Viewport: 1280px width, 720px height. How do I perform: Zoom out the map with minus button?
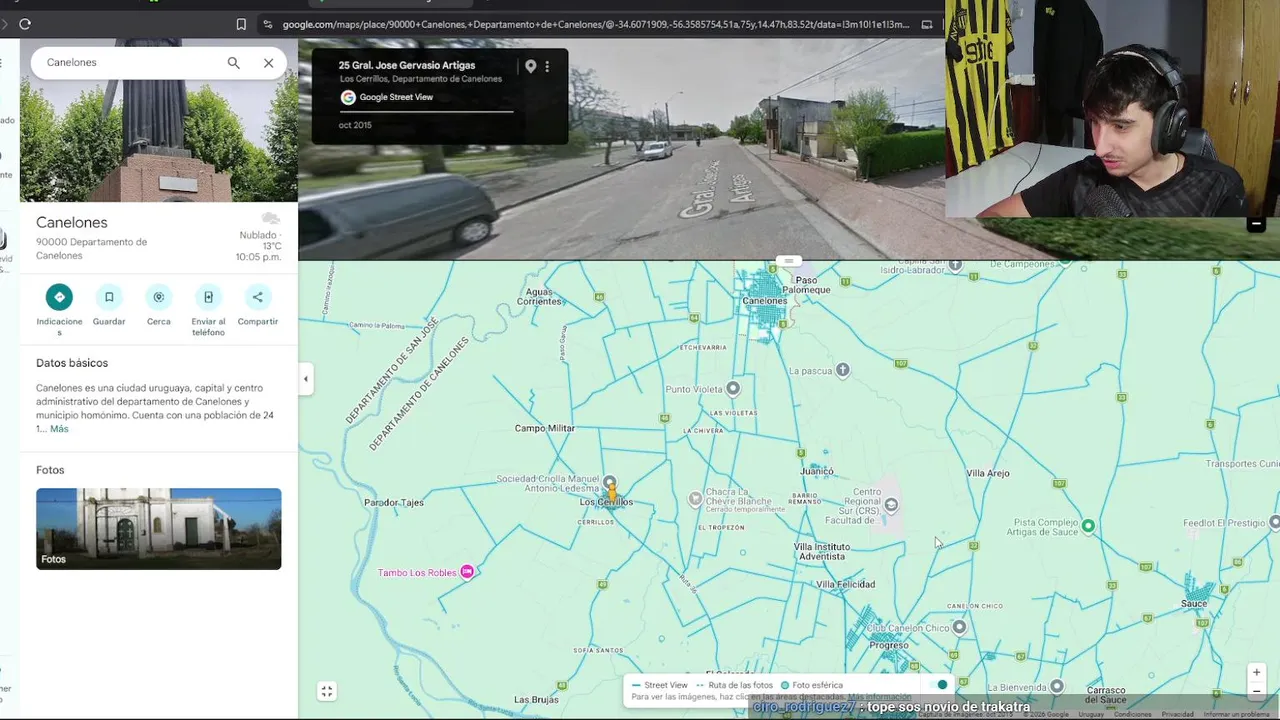[x=1257, y=691]
